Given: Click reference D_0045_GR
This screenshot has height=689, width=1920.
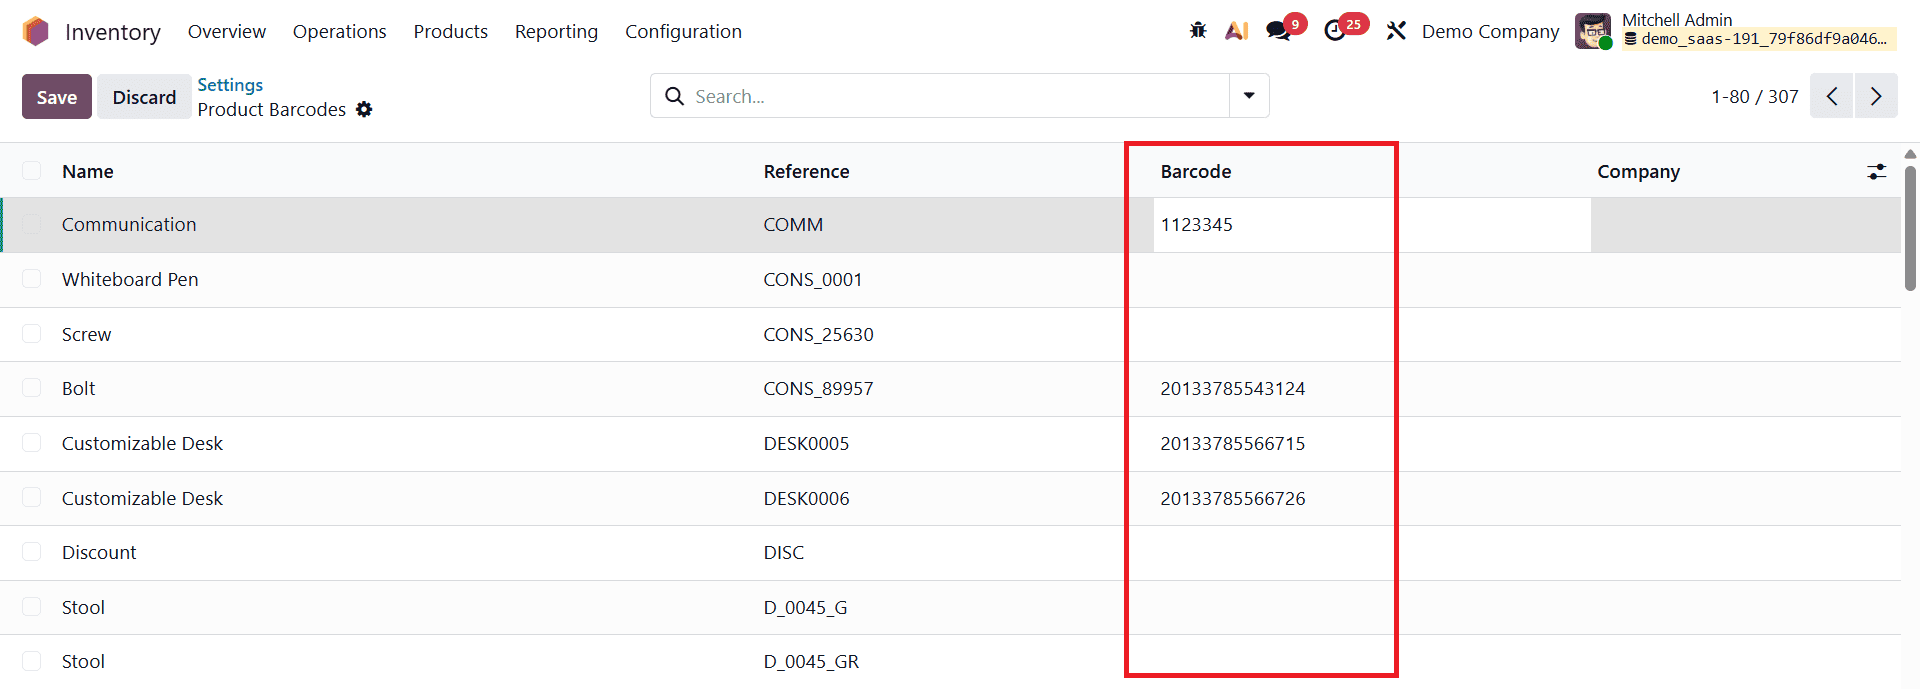Looking at the screenshot, I should [811, 661].
